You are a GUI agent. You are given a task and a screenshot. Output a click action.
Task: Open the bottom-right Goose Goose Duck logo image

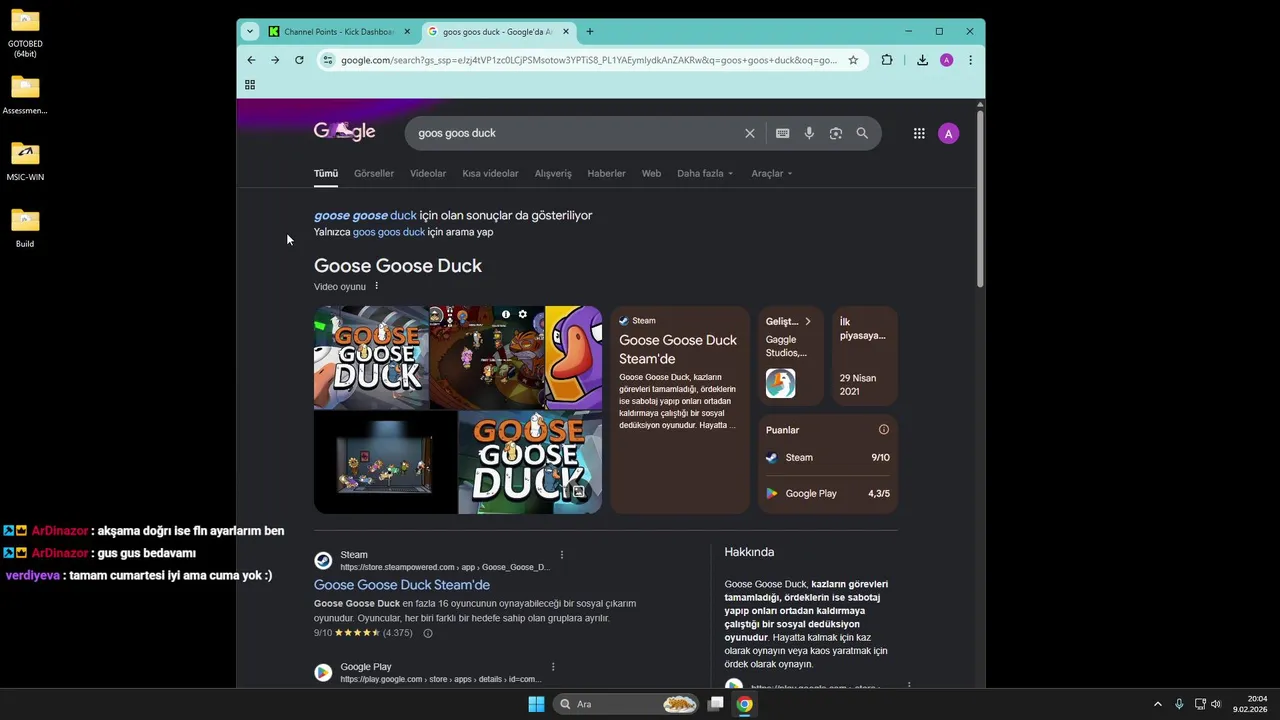pyautogui.click(x=530, y=462)
